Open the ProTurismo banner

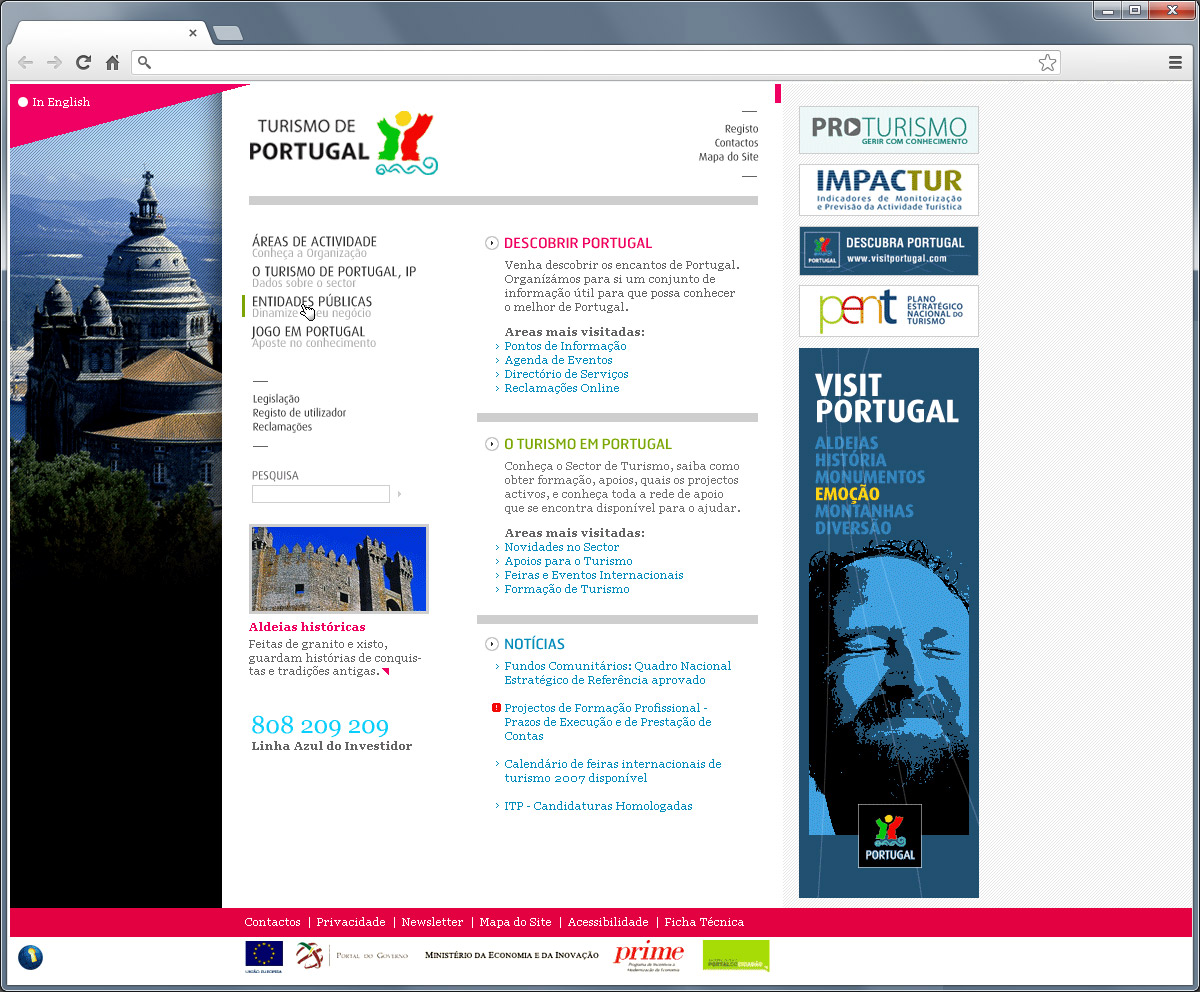coord(888,130)
